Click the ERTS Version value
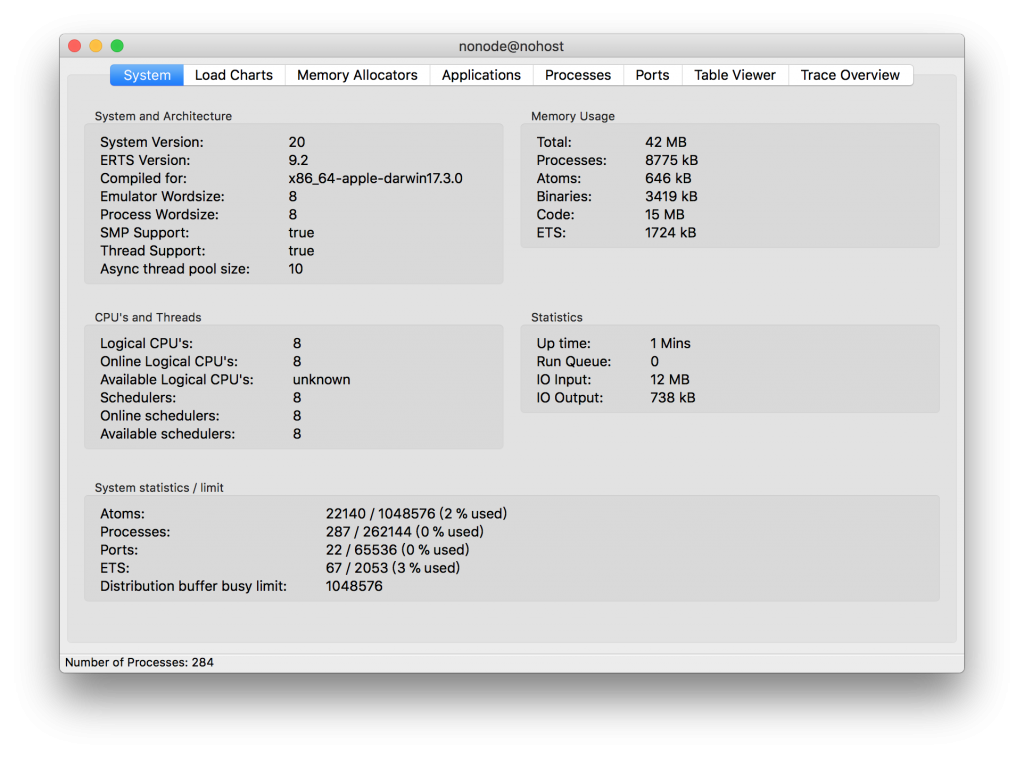This screenshot has height=758, width=1024. [x=298, y=160]
